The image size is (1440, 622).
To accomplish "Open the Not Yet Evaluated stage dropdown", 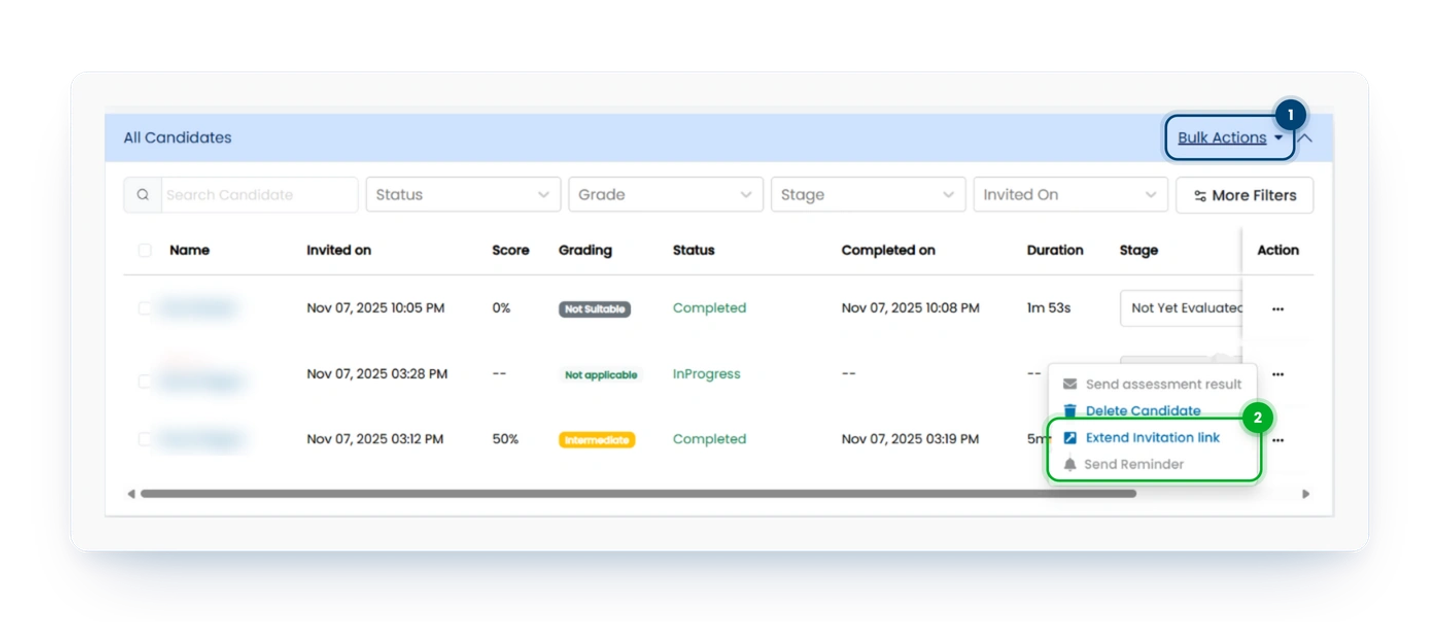I will pyautogui.click(x=1181, y=308).
